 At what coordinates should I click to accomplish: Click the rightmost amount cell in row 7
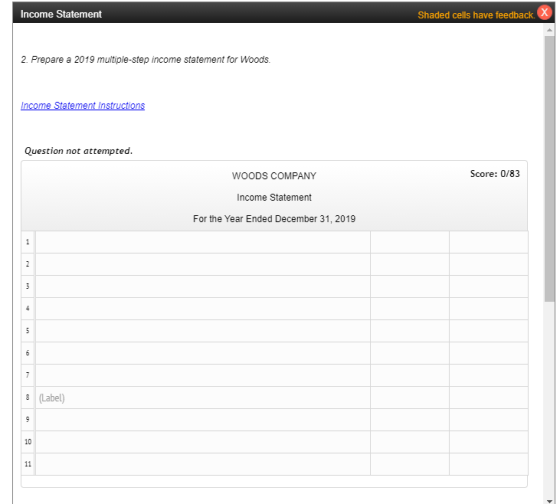(489, 375)
